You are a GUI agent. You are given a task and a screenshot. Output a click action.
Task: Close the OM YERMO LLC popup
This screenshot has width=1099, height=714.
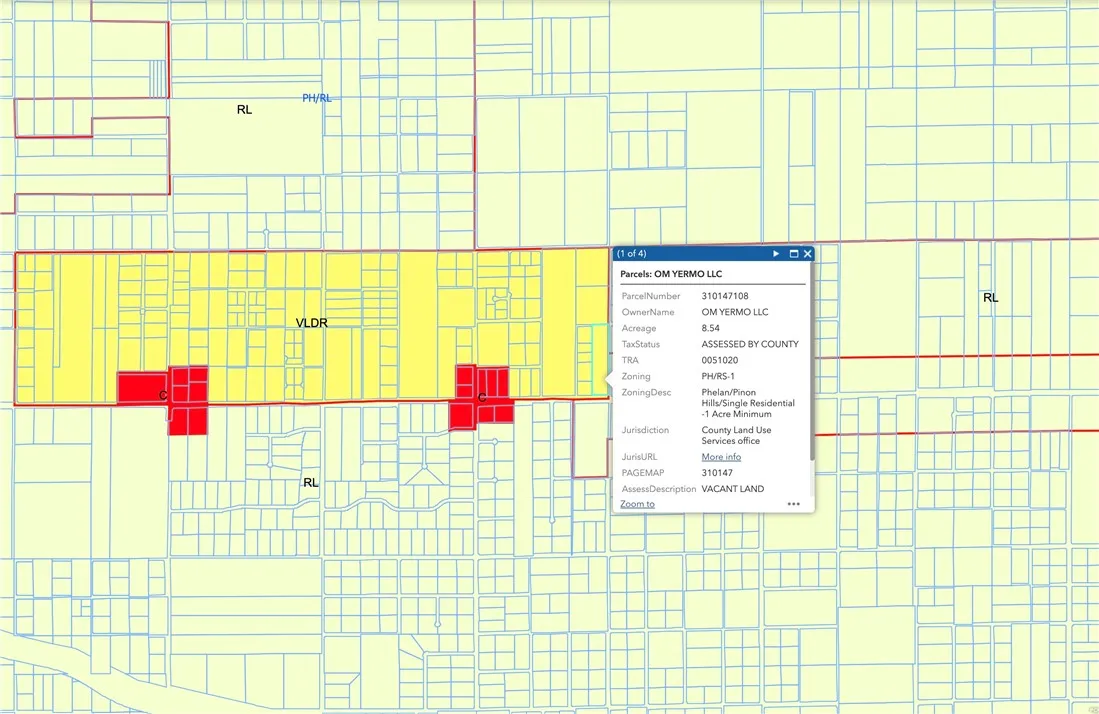(807, 254)
